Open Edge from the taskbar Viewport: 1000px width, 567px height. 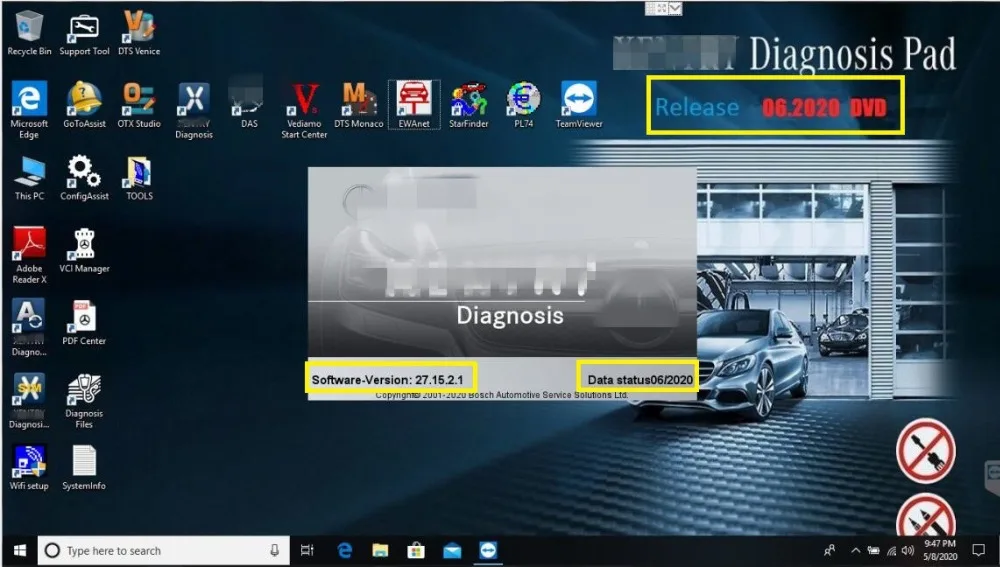coord(344,550)
